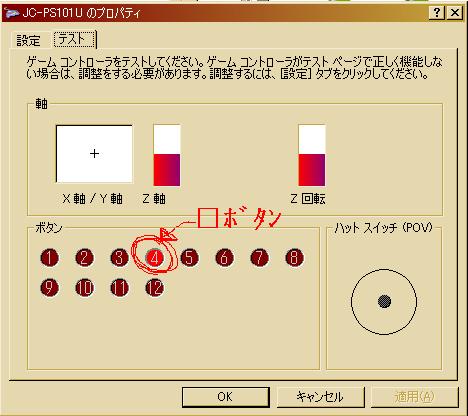Click button indicator number 2

coord(84,258)
